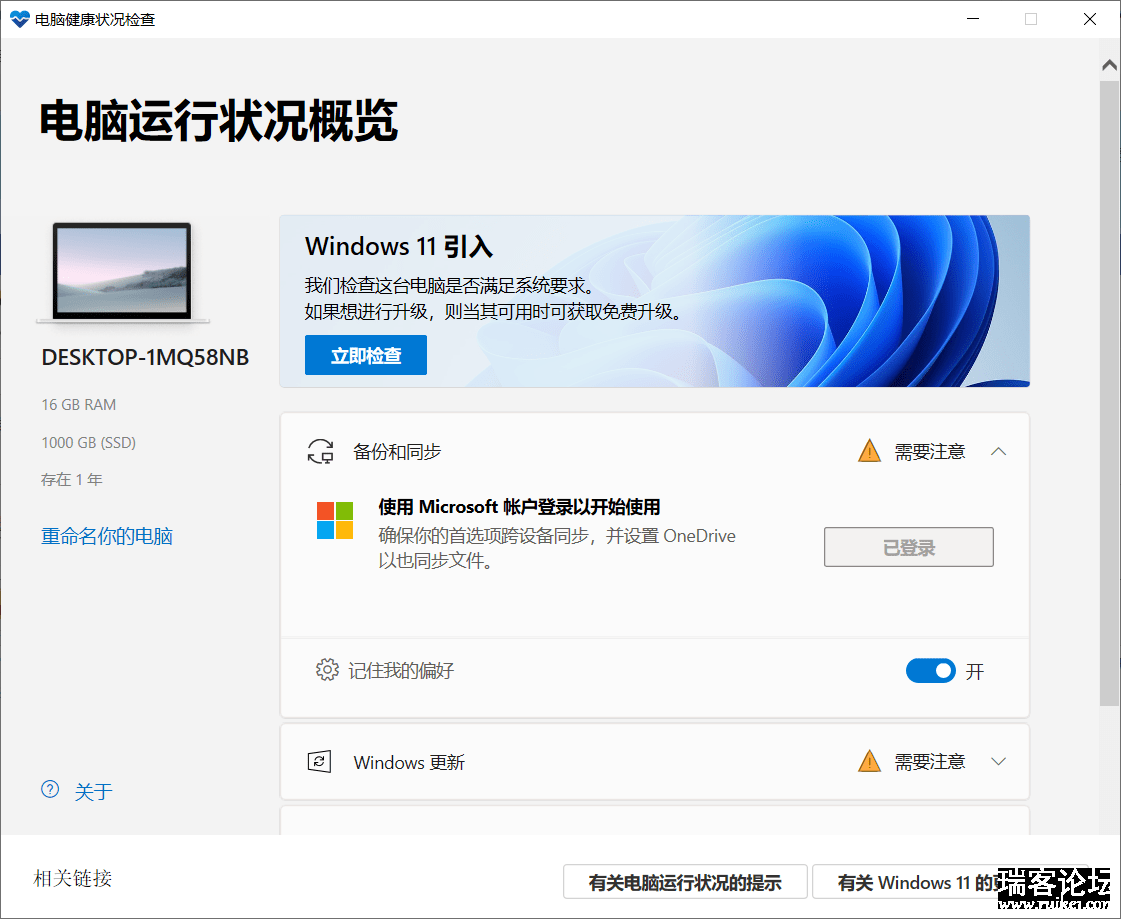Click the greyed 已登录 button
The height and width of the screenshot is (919, 1121).
[x=909, y=547]
